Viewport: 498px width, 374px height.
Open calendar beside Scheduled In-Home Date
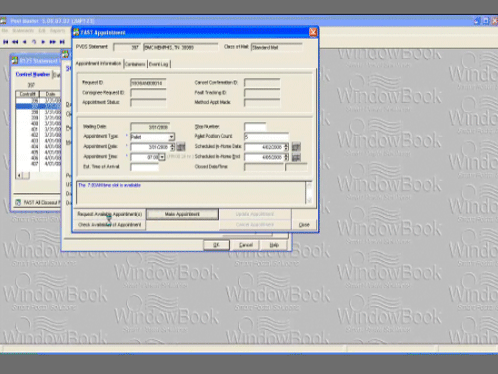(296, 147)
